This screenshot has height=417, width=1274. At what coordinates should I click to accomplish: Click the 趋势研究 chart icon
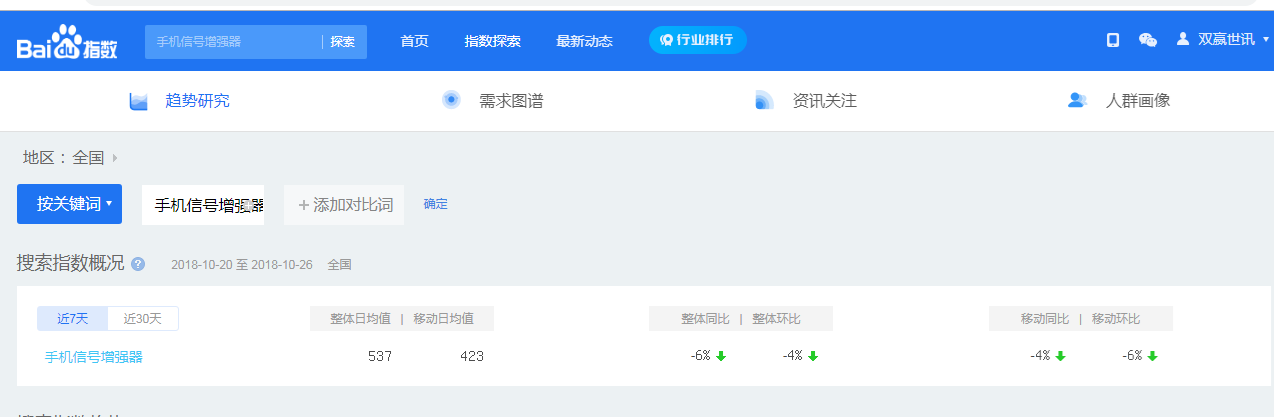[139, 101]
